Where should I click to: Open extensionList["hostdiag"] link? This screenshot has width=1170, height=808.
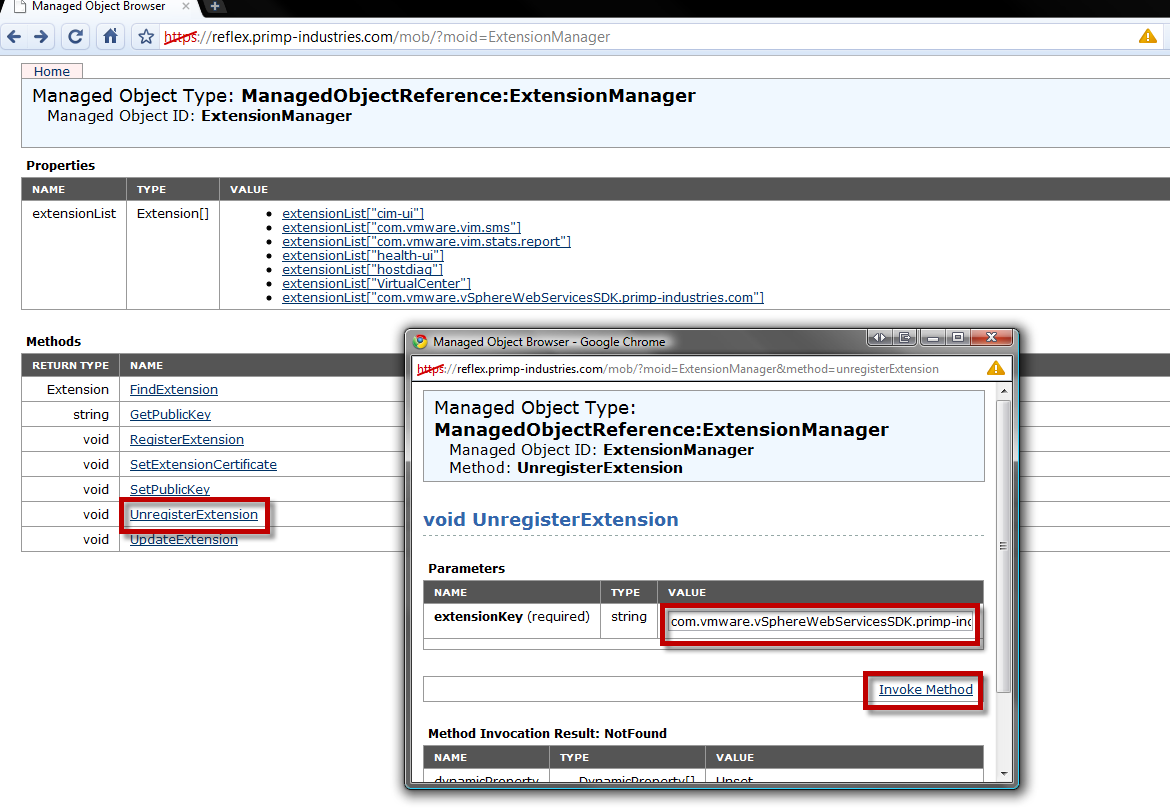[362, 270]
